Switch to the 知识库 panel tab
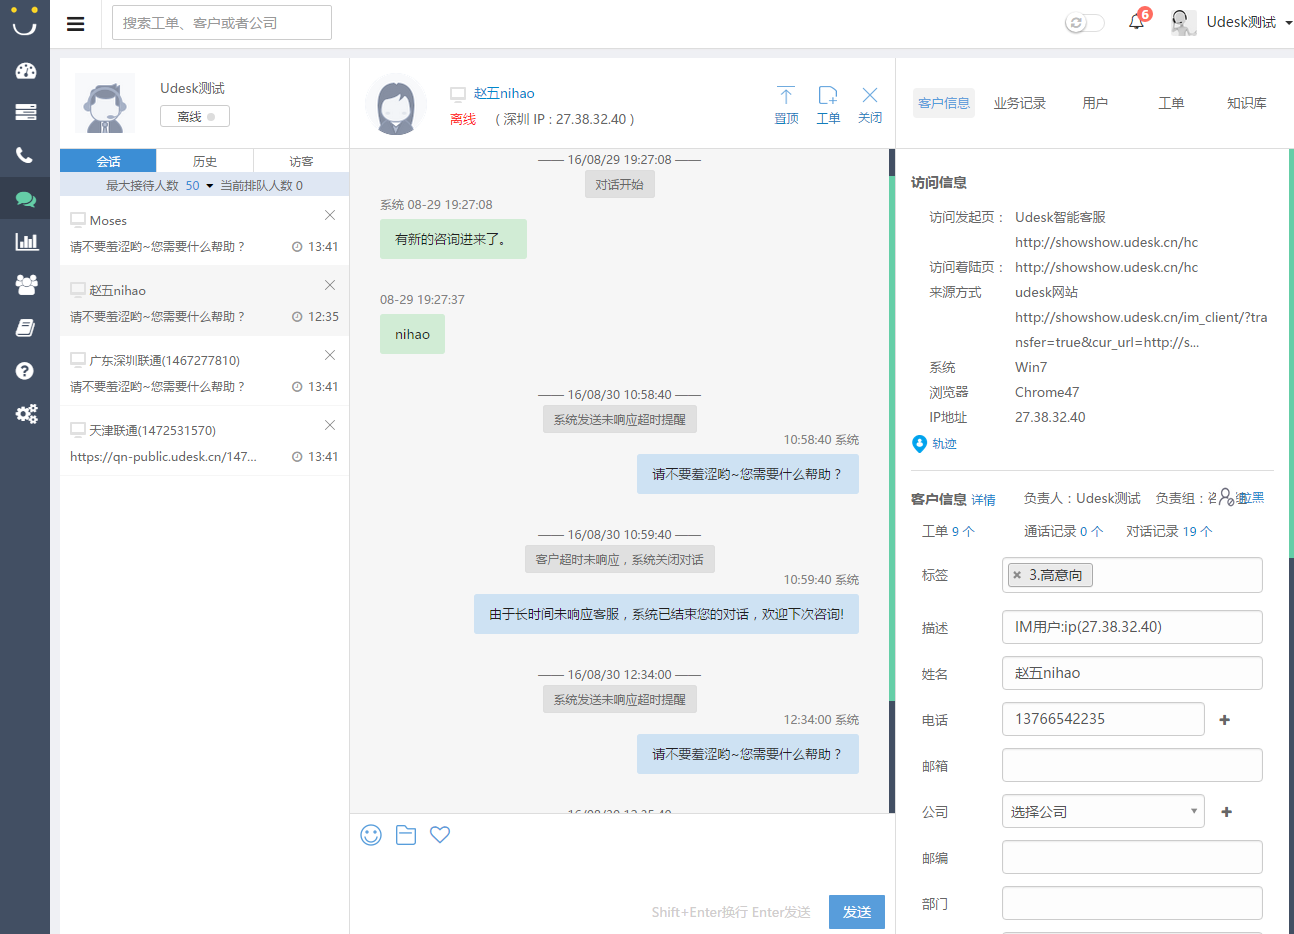This screenshot has height=934, width=1294. [x=1246, y=102]
